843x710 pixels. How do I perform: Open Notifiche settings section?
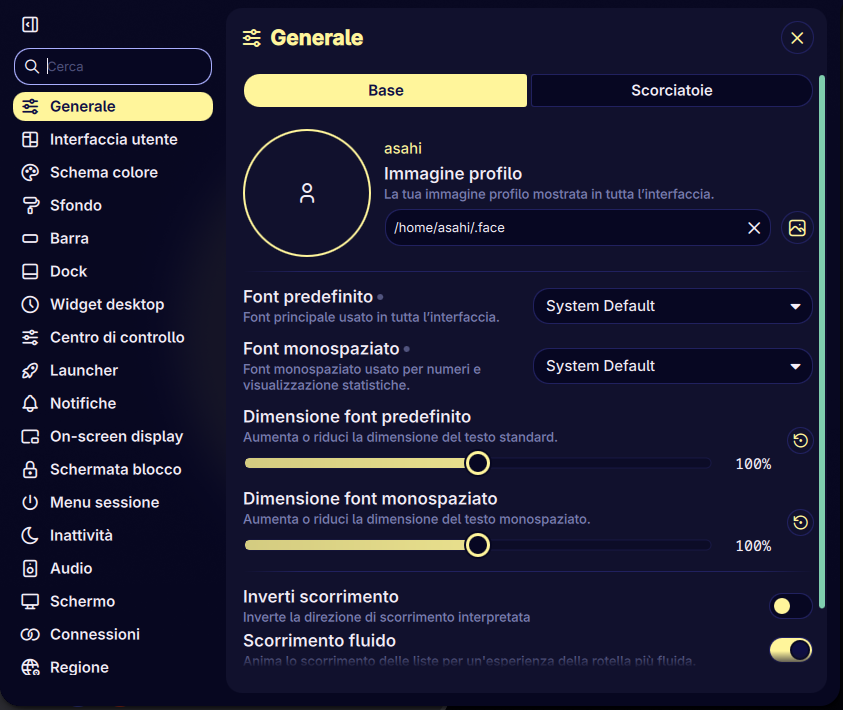[113, 403]
